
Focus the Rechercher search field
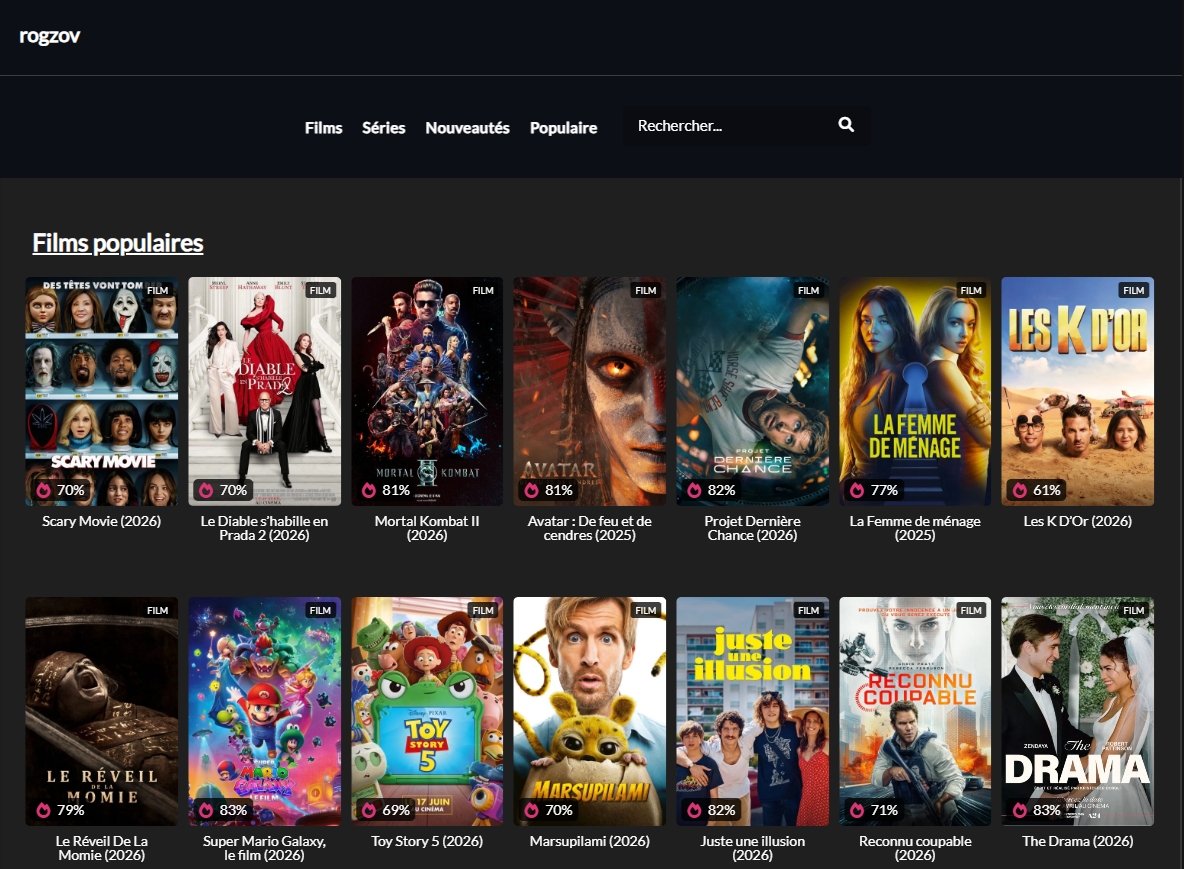tap(729, 125)
